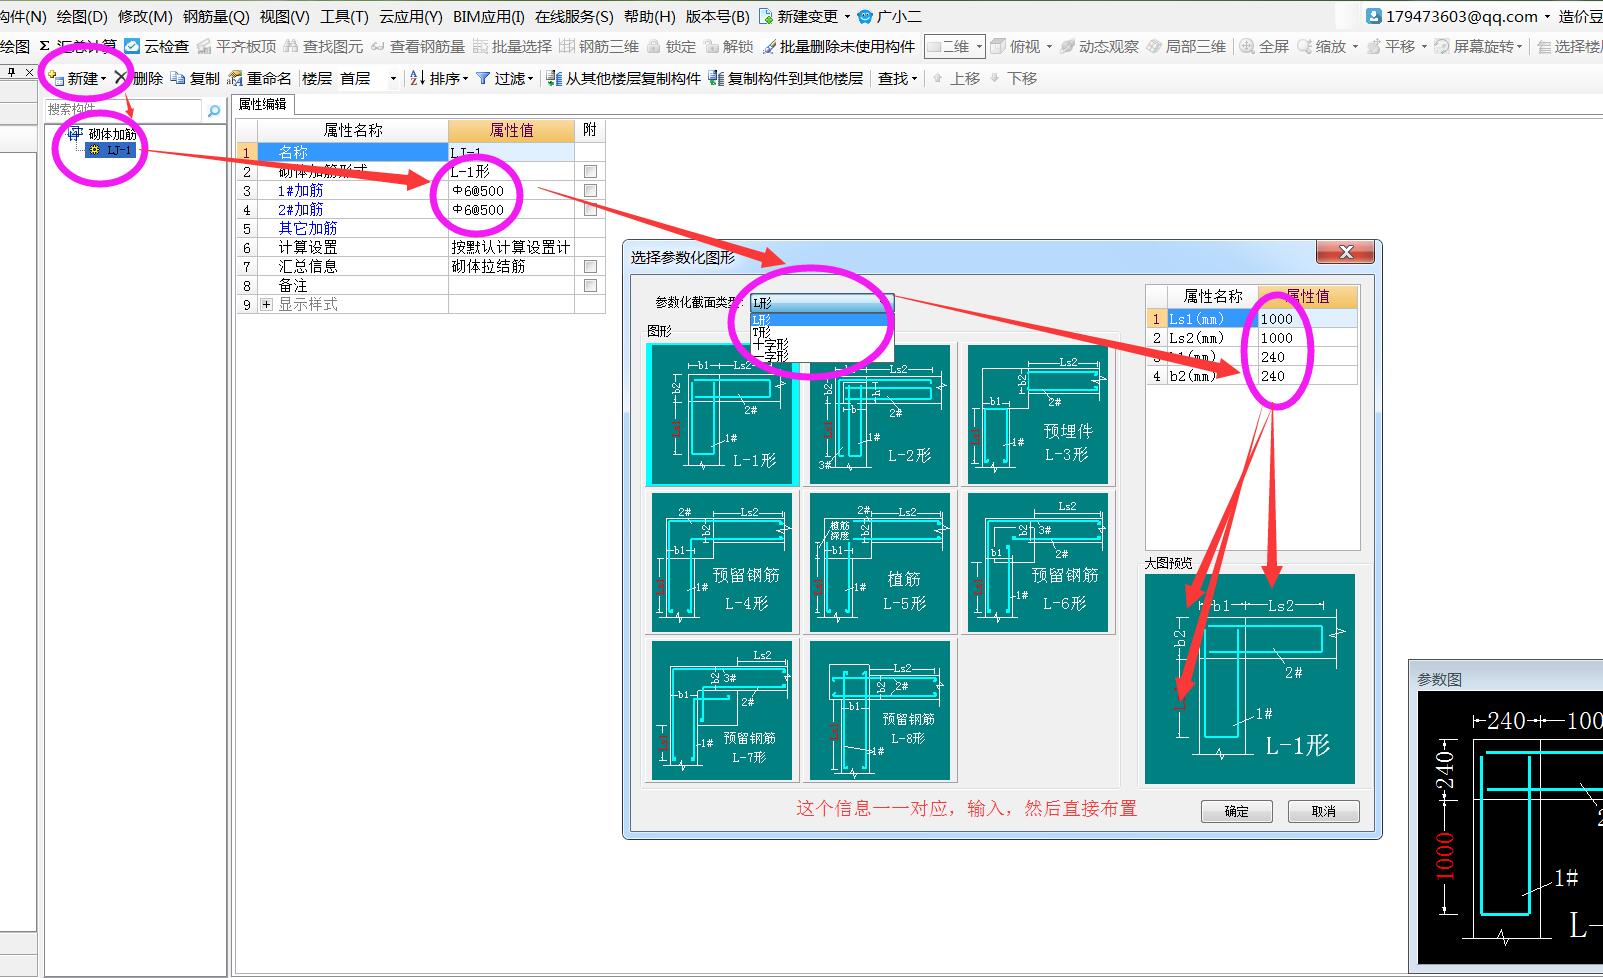
Task: Select the L-2形 shape thumbnail
Action: pos(879,415)
